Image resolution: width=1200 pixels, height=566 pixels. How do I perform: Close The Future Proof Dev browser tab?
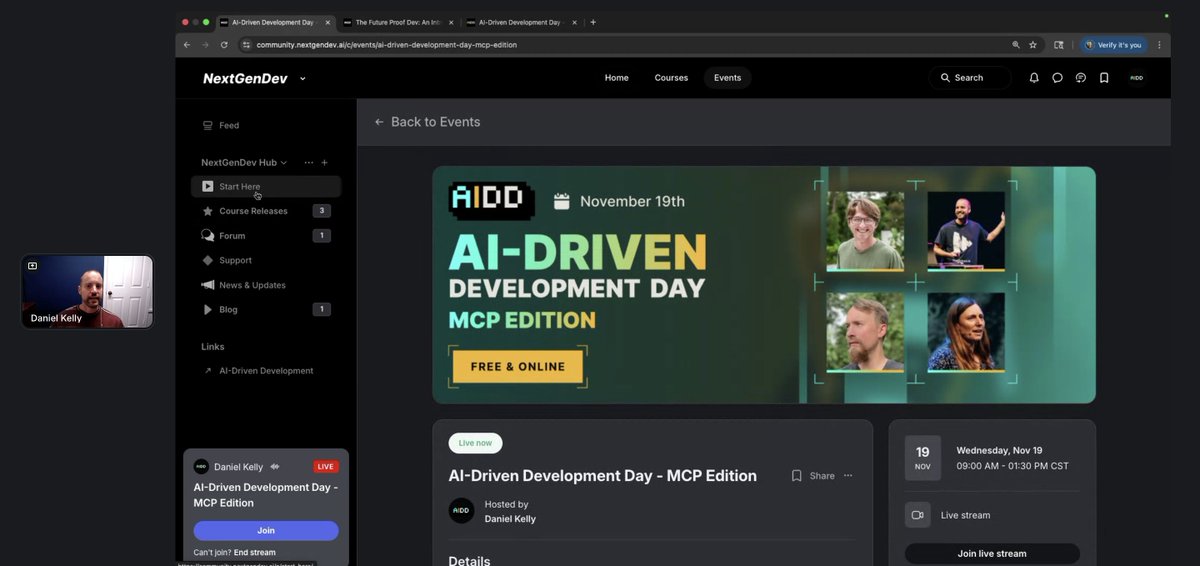[451, 22]
